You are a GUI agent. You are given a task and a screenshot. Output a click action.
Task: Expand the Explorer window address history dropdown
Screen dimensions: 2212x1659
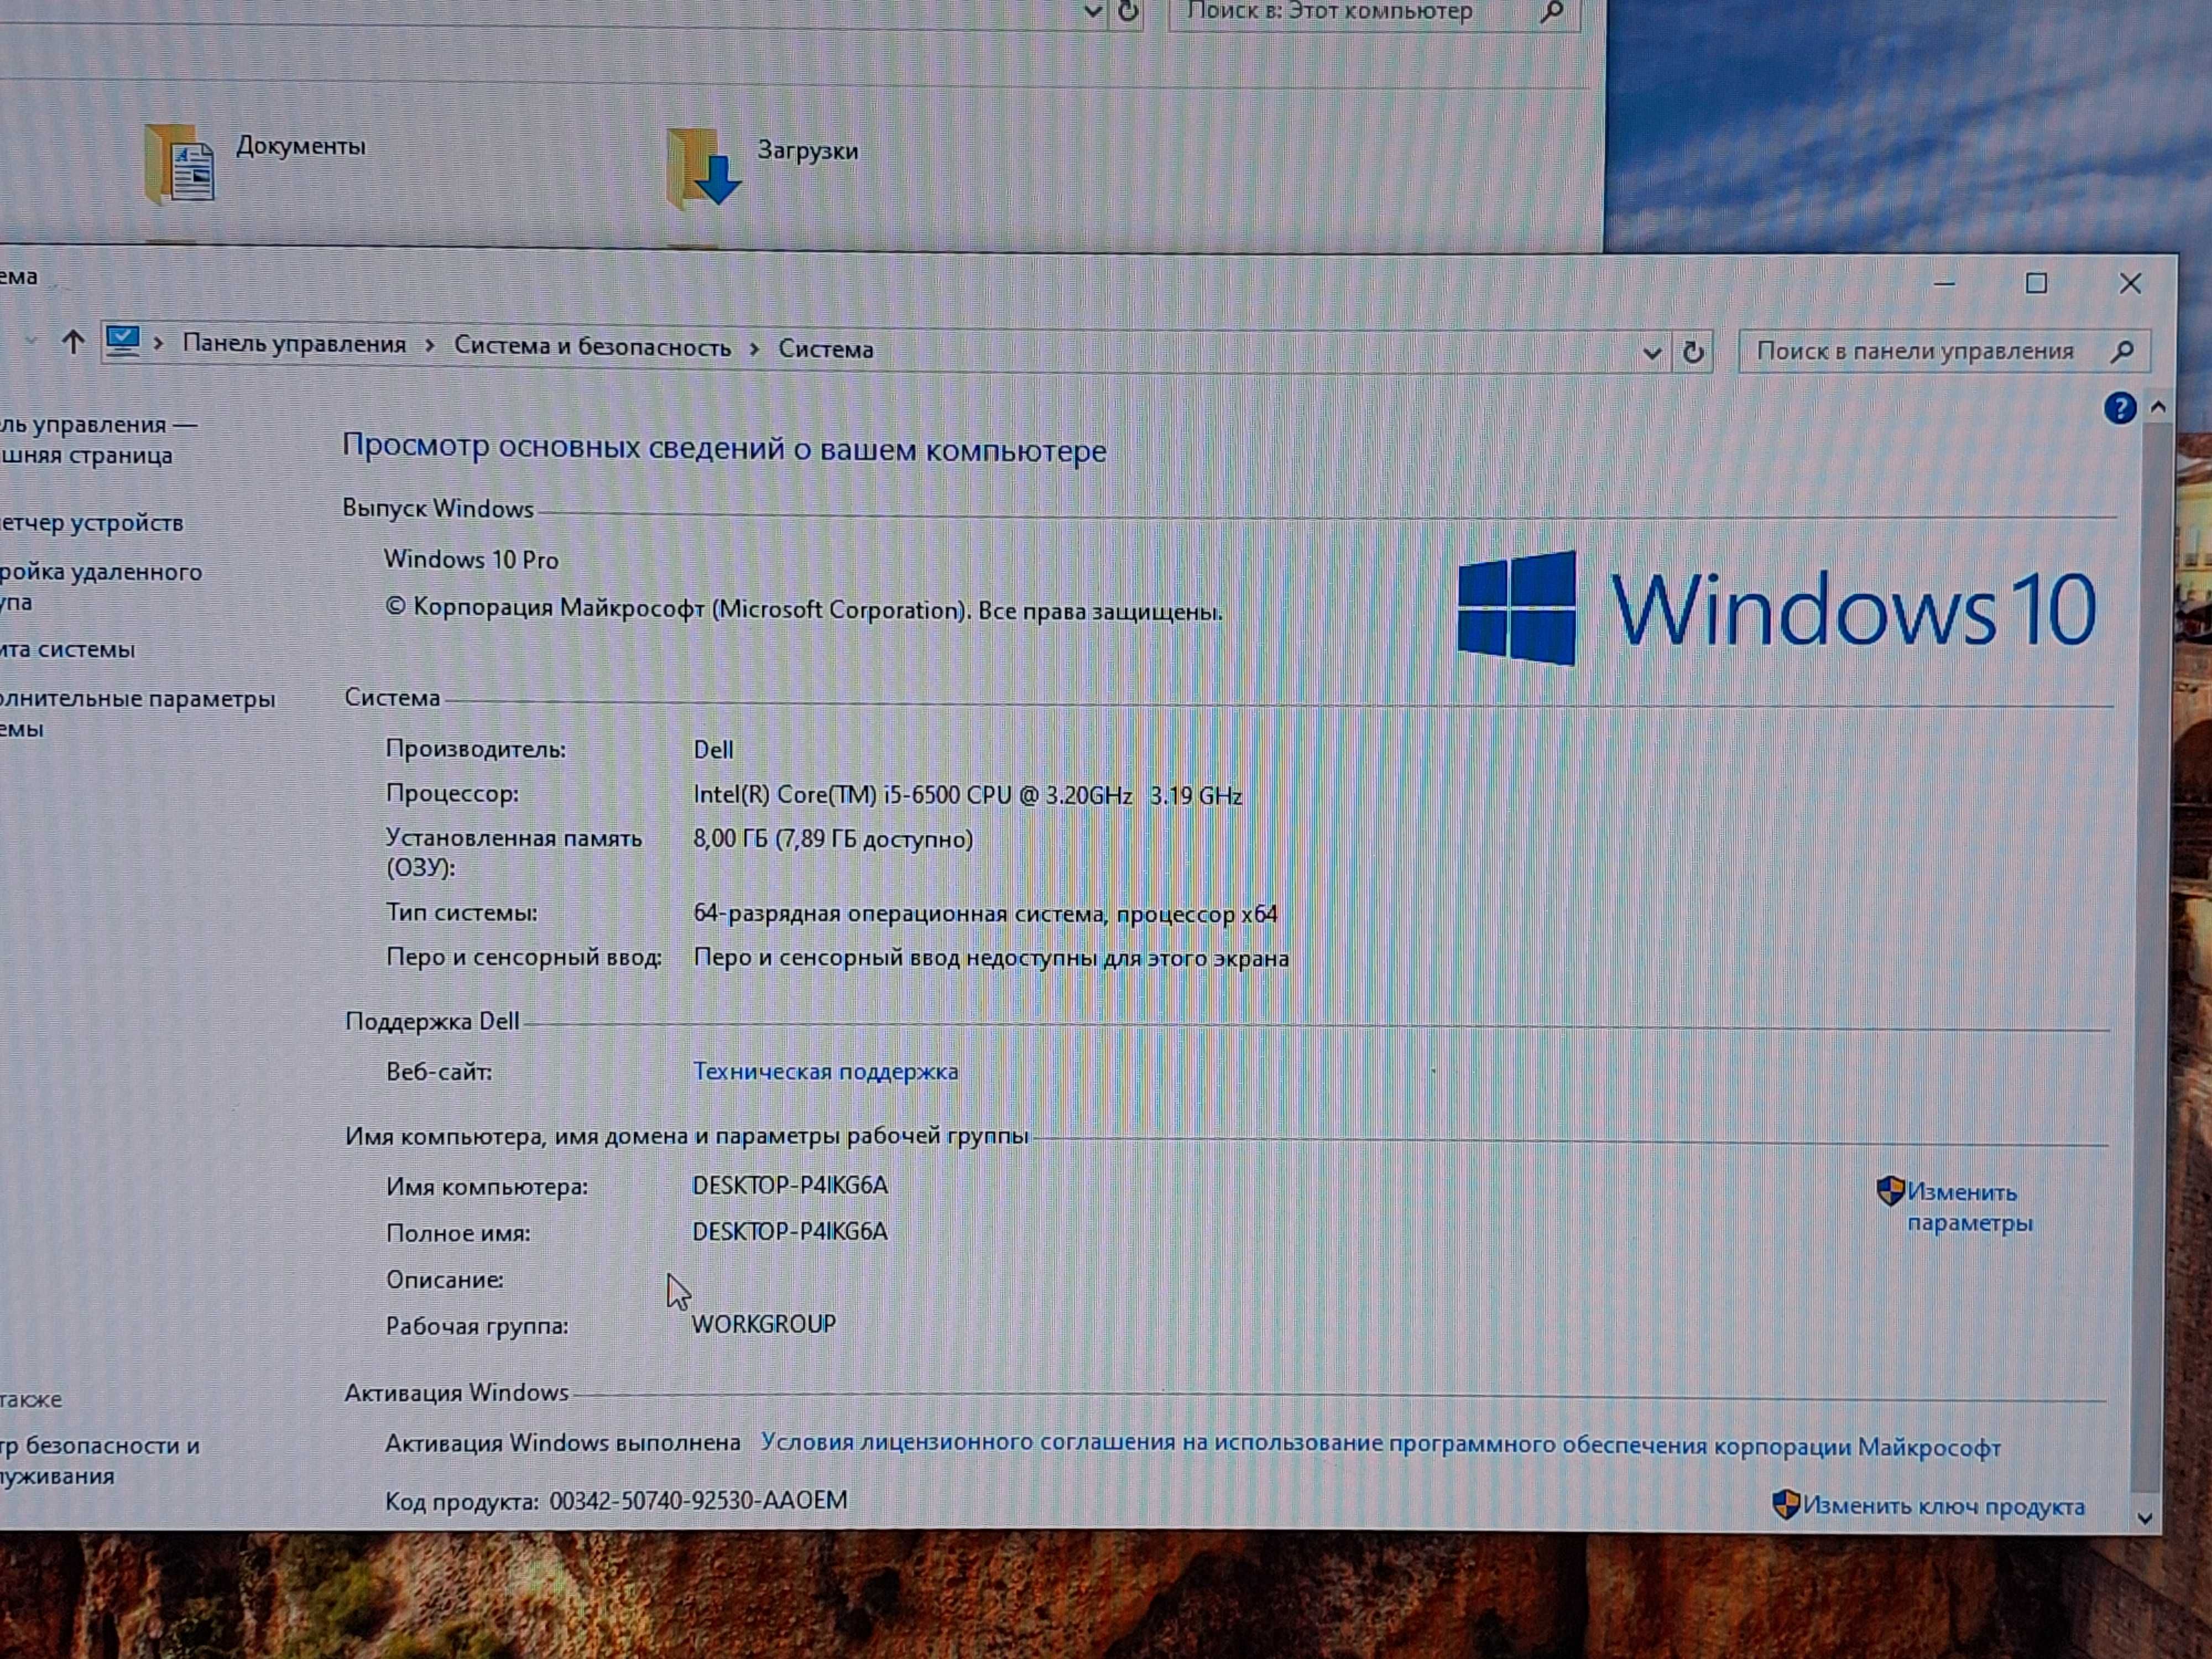1092,12
